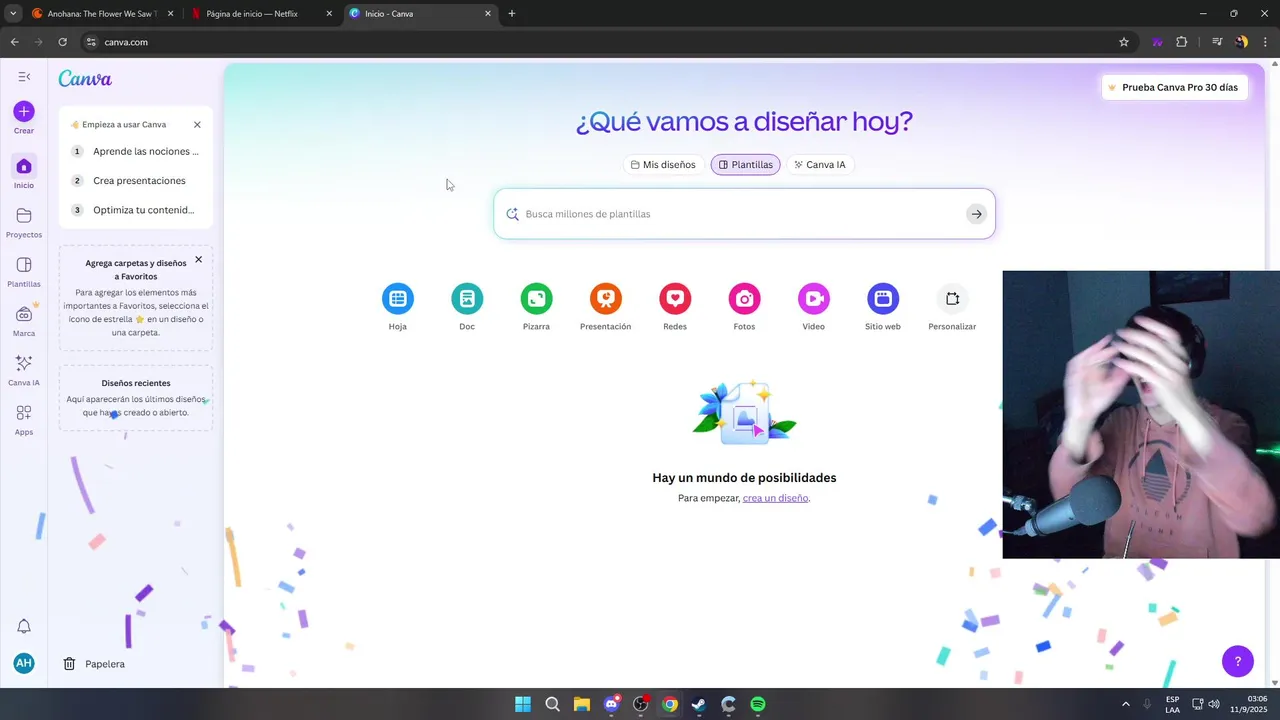
Task: Collapse the Canva sidebar menu icon
Action: click(x=24, y=77)
